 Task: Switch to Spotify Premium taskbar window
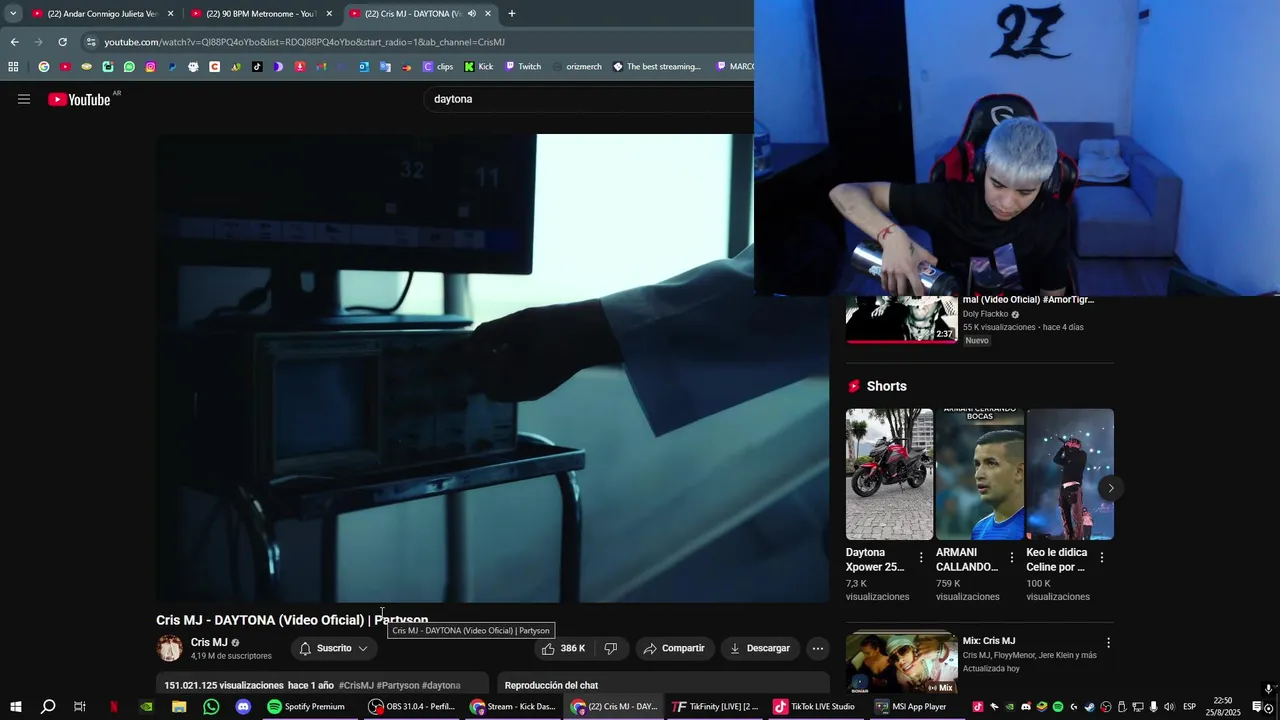pyautogui.click(x=308, y=707)
